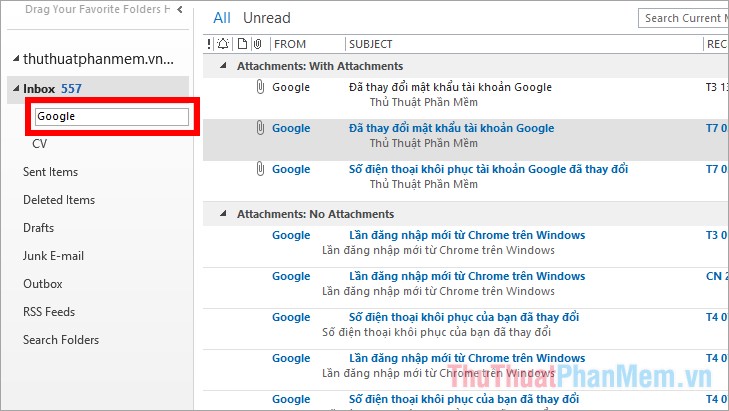Collapse the No Attachments group
The width and height of the screenshot is (729, 411).
tap(224, 213)
